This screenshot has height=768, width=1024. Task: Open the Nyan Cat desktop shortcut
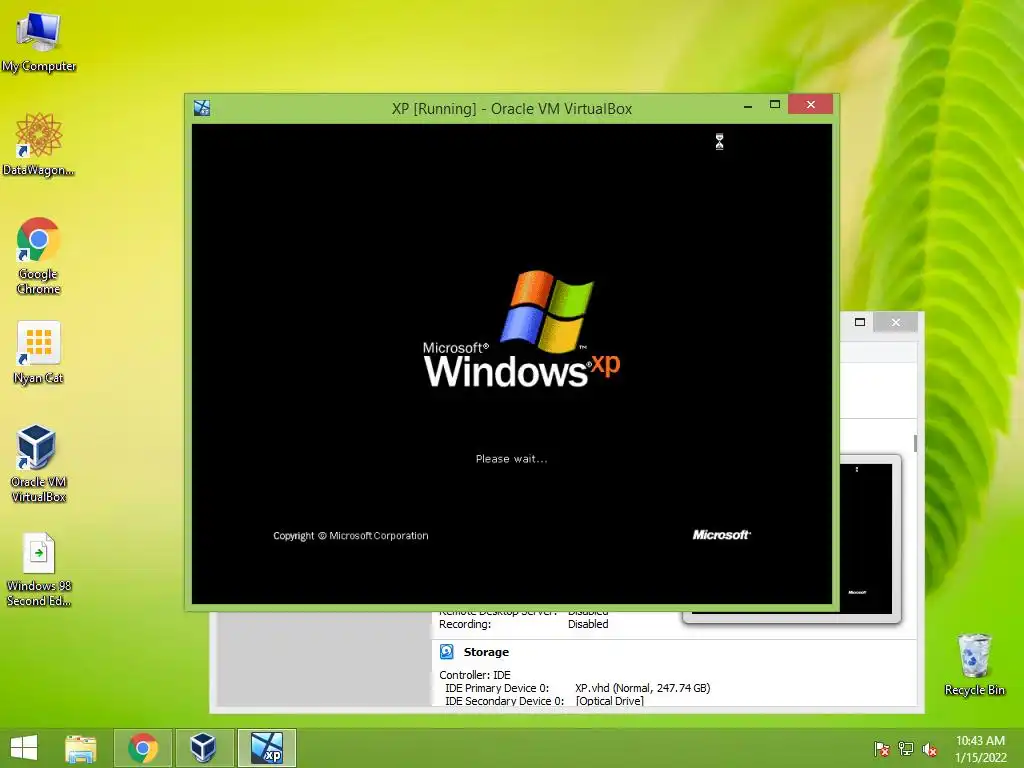(x=39, y=353)
